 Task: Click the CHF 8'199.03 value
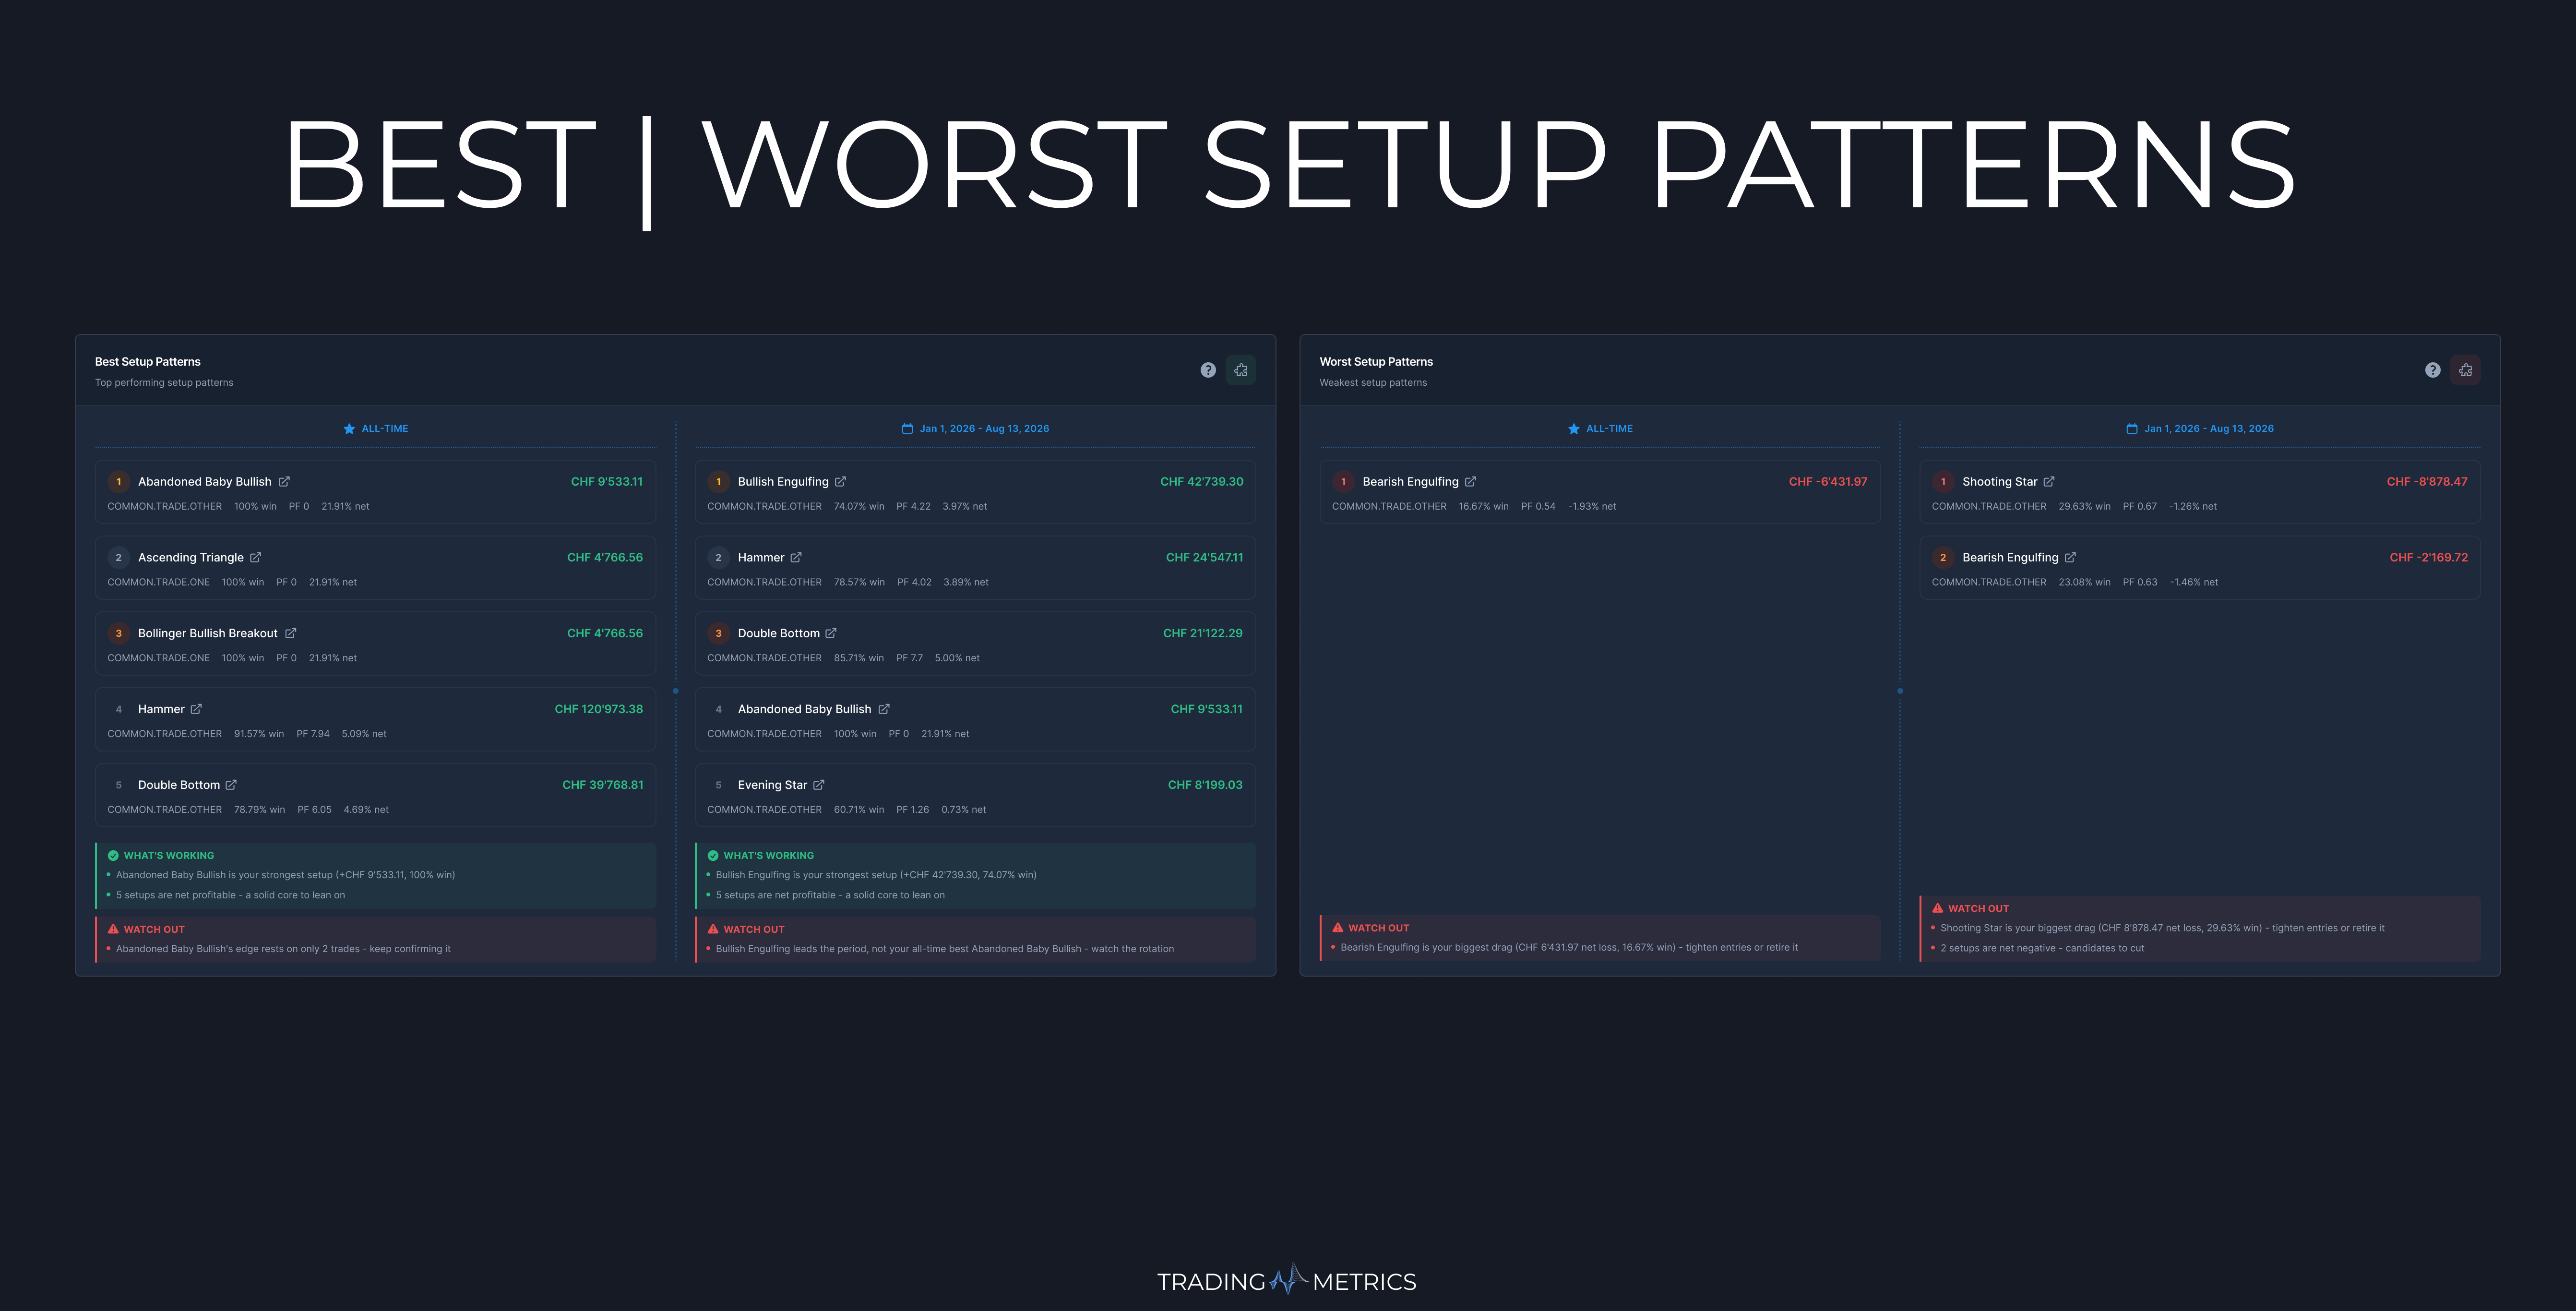pos(1205,785)
